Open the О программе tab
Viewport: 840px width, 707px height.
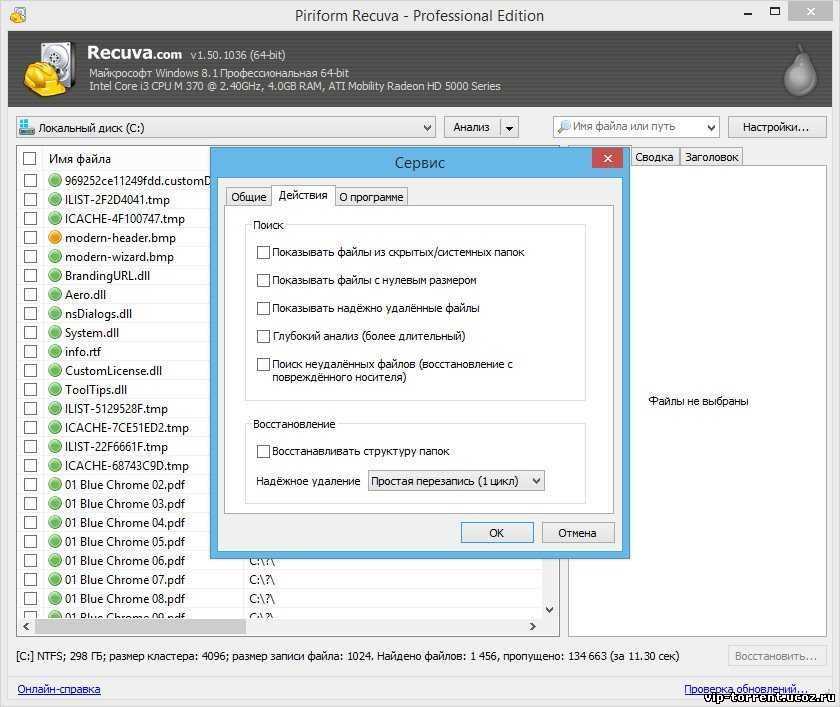click(371, 197)
